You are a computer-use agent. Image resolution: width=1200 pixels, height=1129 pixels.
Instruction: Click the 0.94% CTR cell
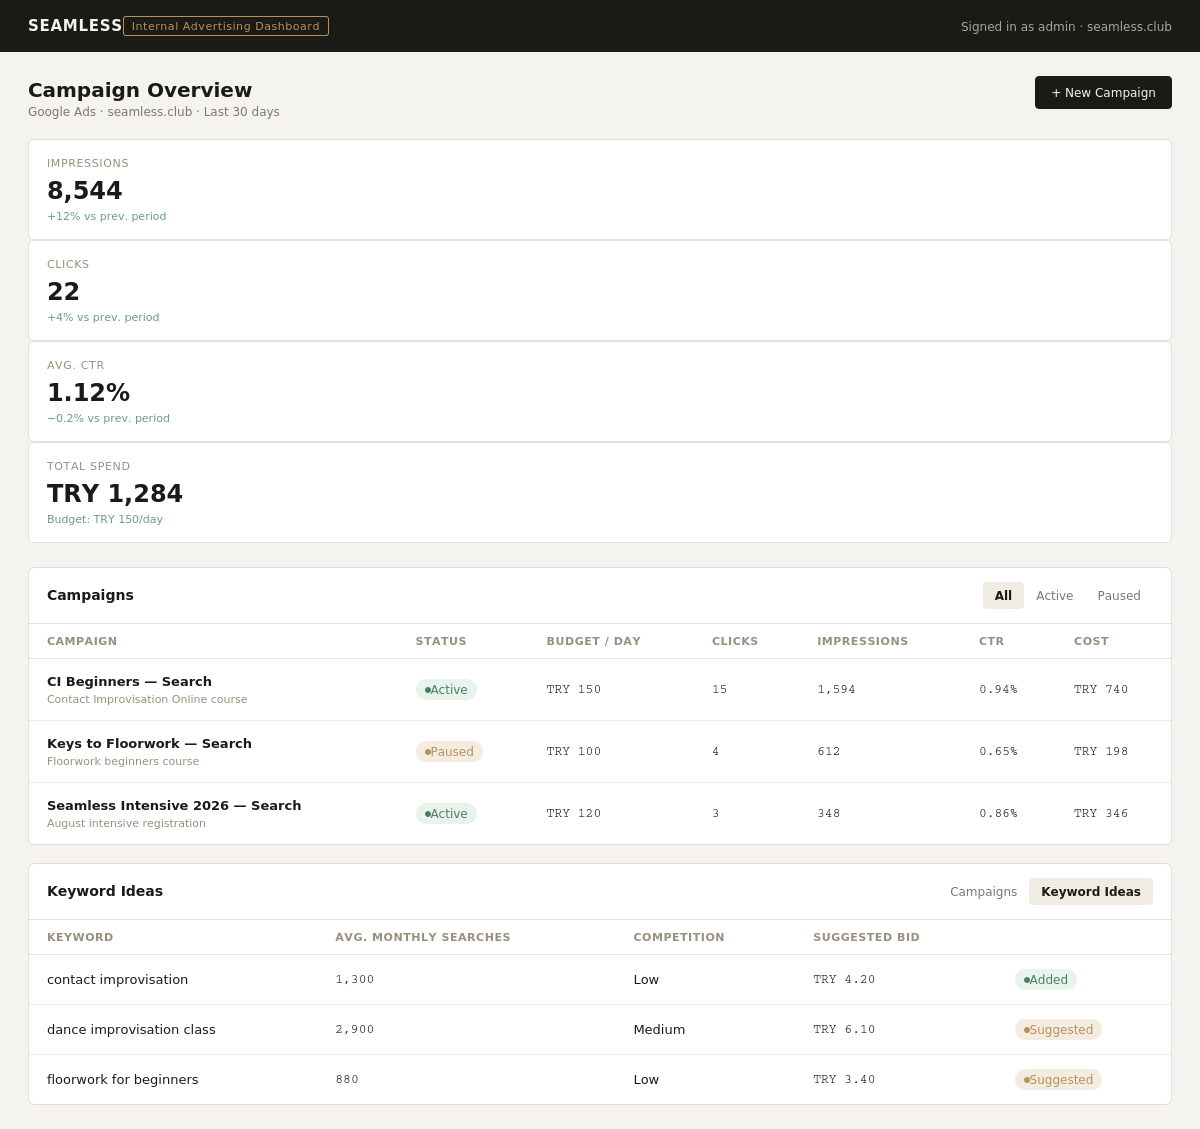[998, 690]
